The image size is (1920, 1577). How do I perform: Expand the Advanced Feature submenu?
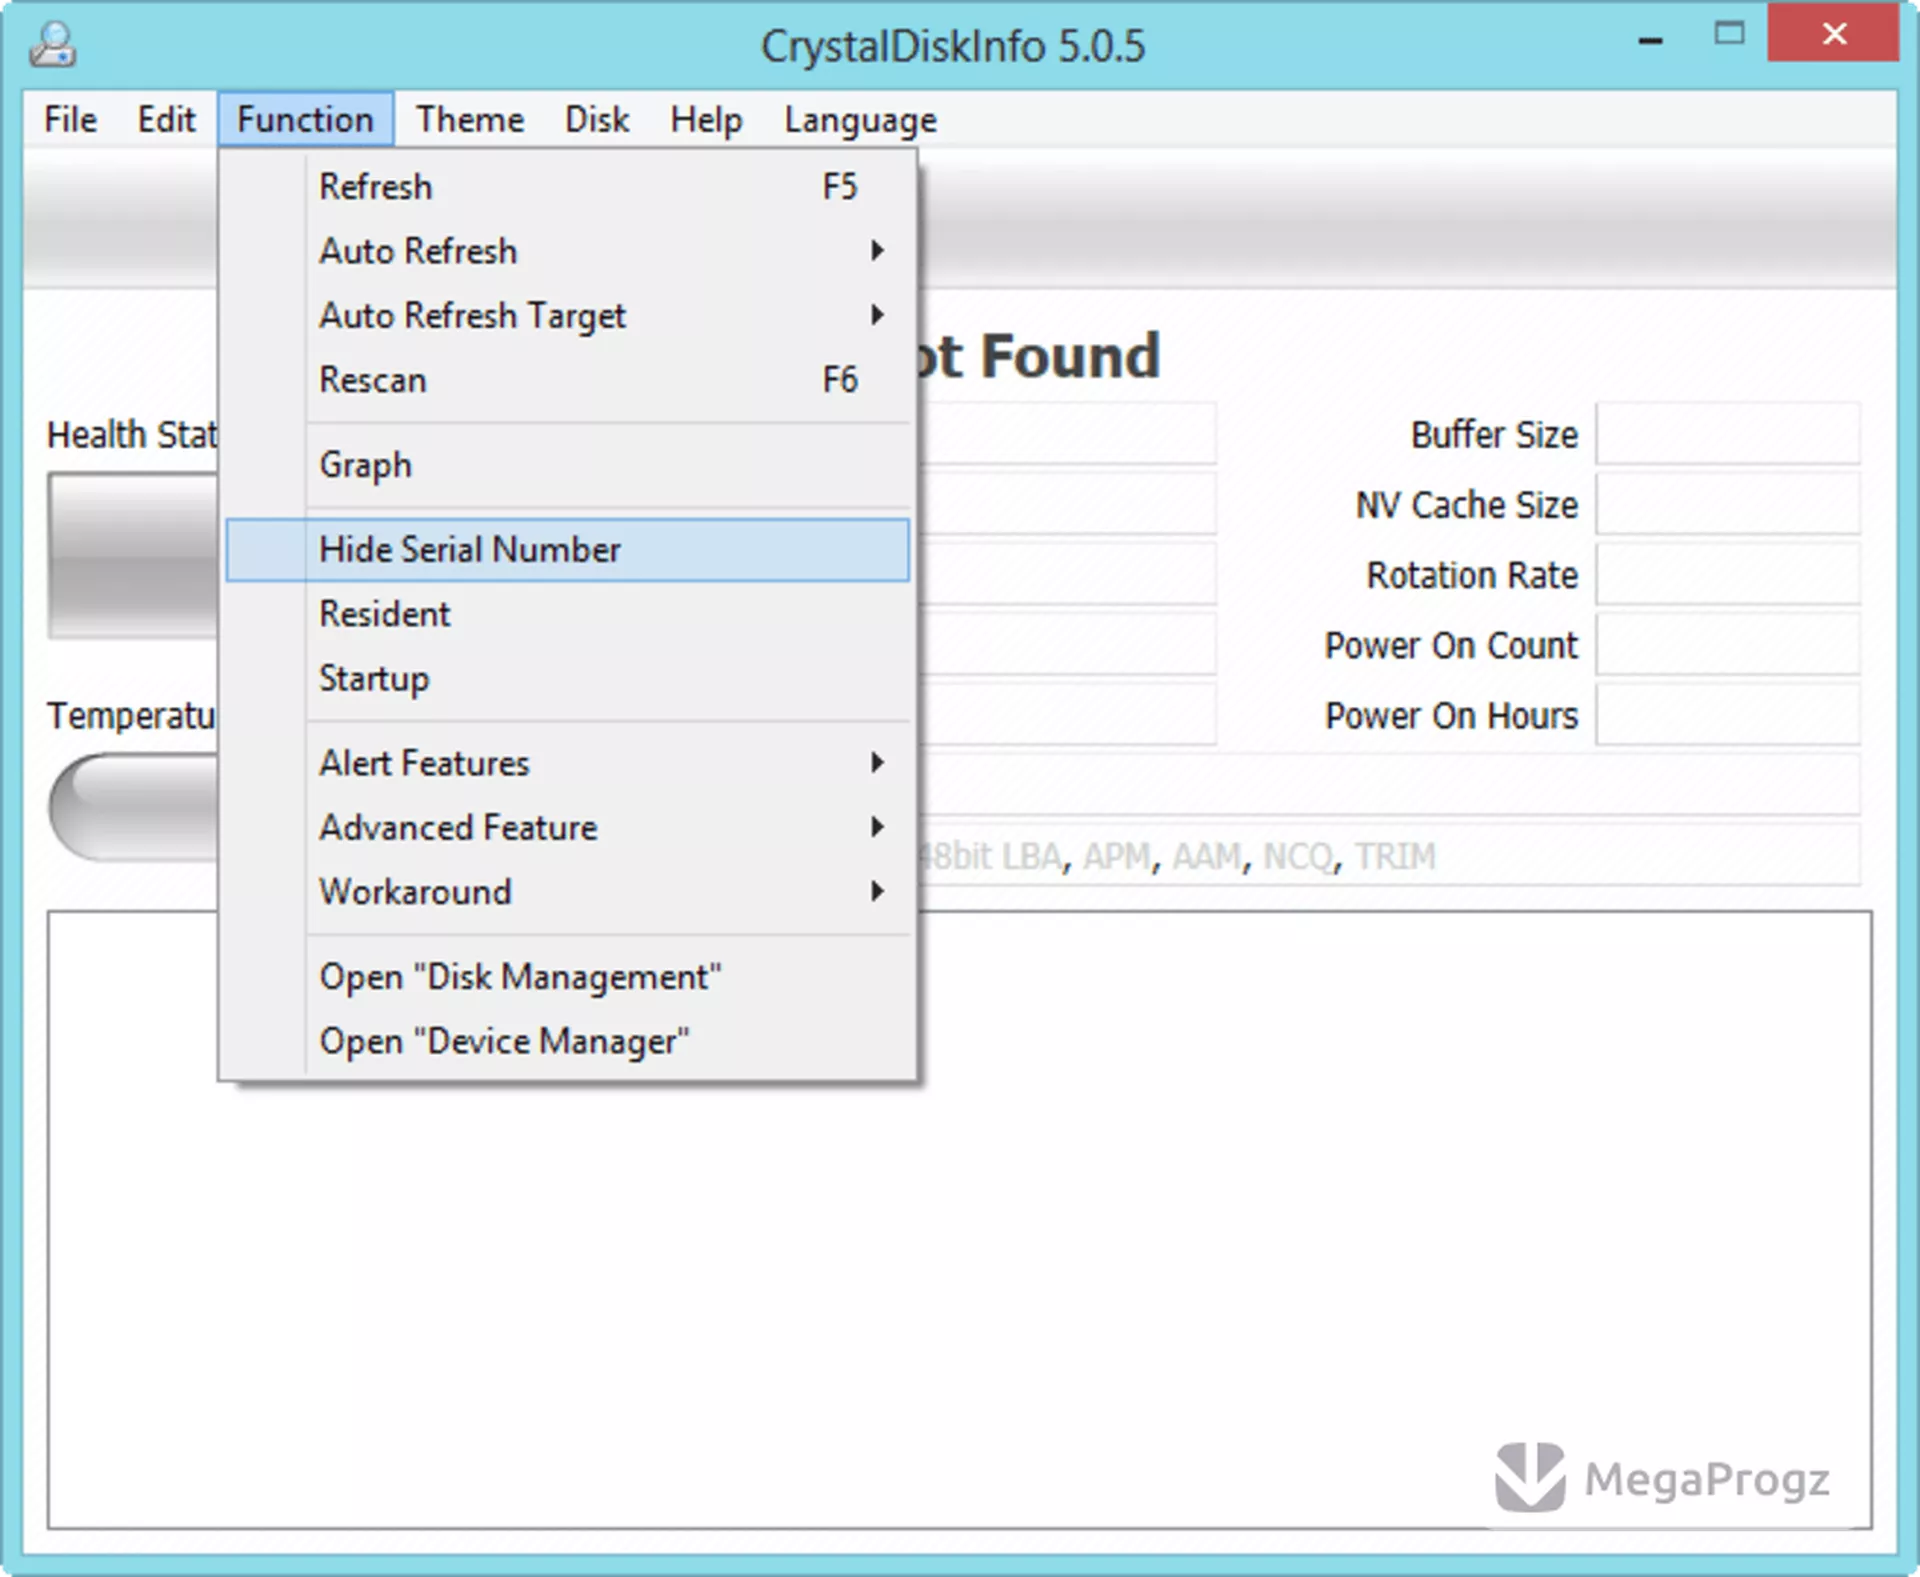point(567,827)
